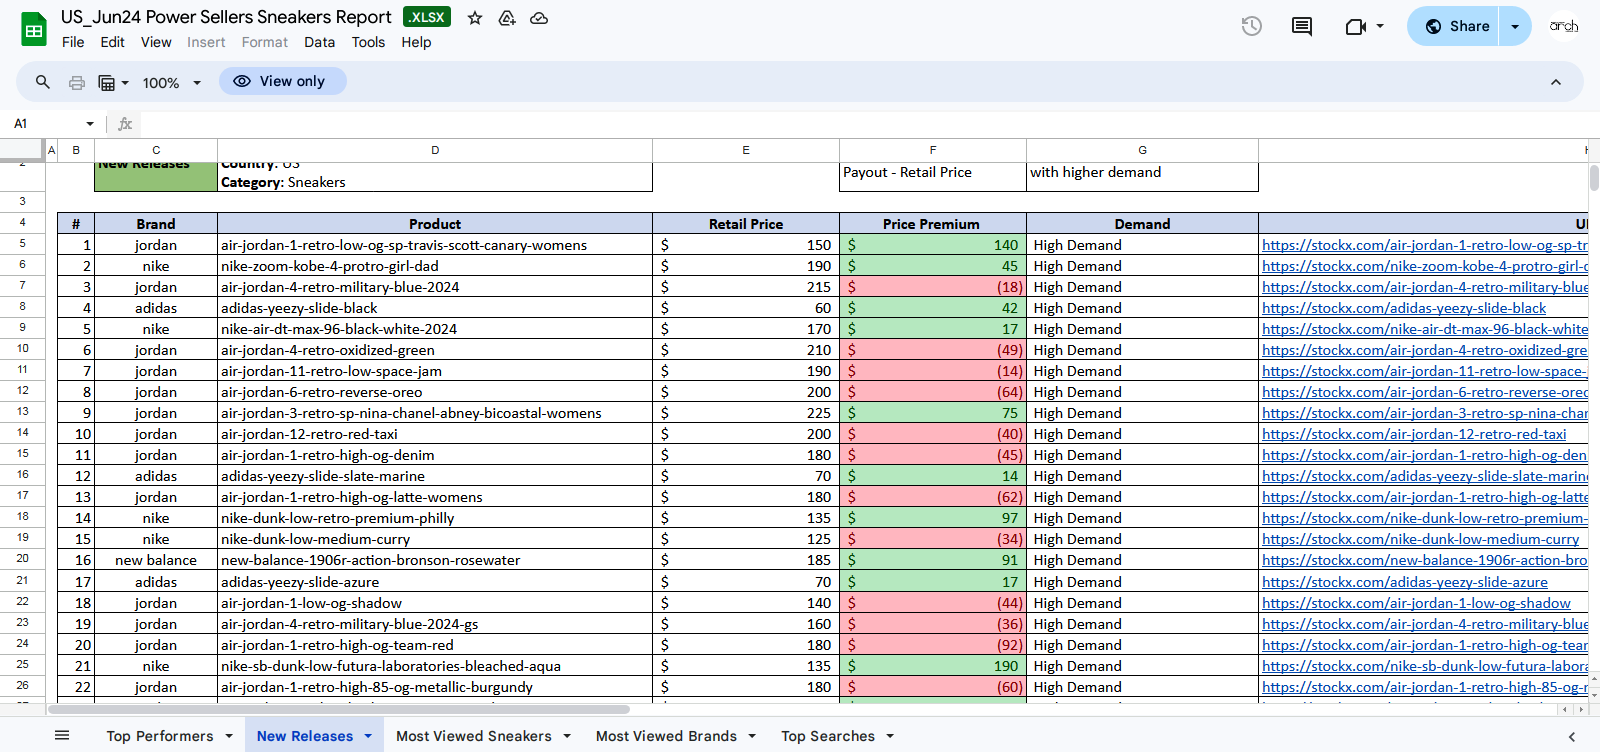Select the Demand header cell

click(x=1142, y=224)
